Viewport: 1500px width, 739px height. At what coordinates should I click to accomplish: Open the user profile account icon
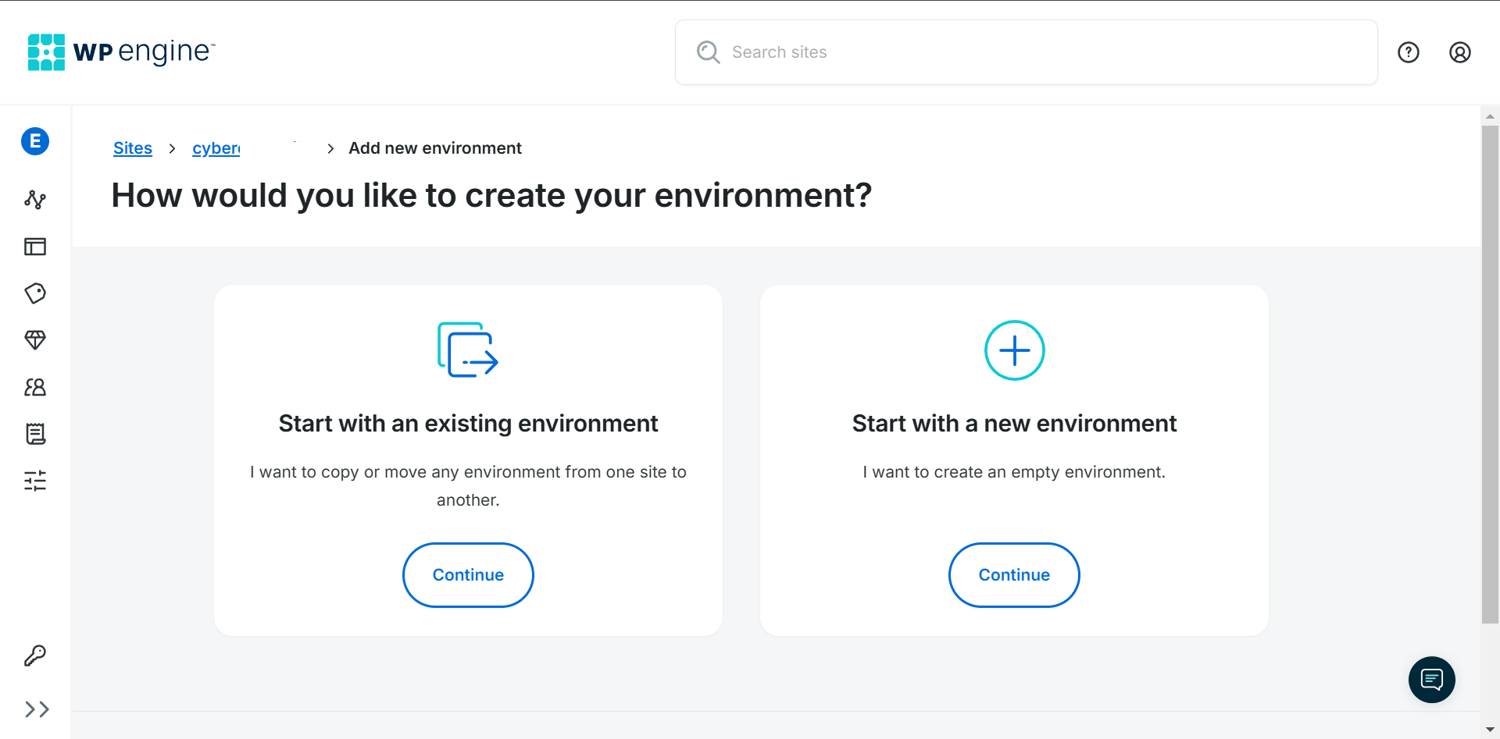(x=1460, y=52)
